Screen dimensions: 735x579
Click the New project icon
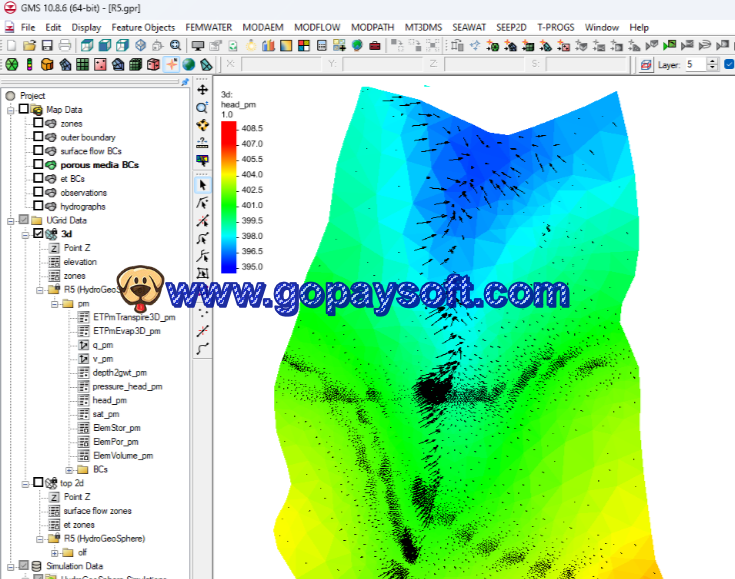(11, 45)
